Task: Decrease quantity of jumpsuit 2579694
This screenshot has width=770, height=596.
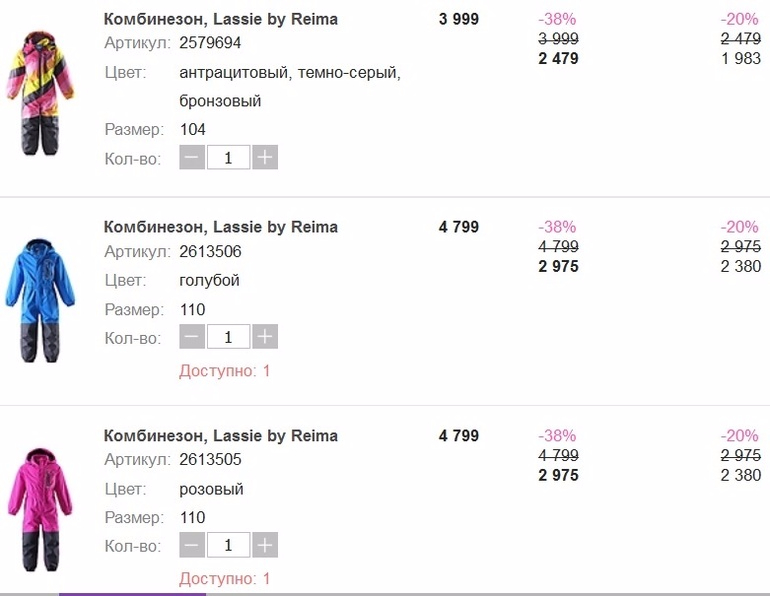Action: (192, 158)
